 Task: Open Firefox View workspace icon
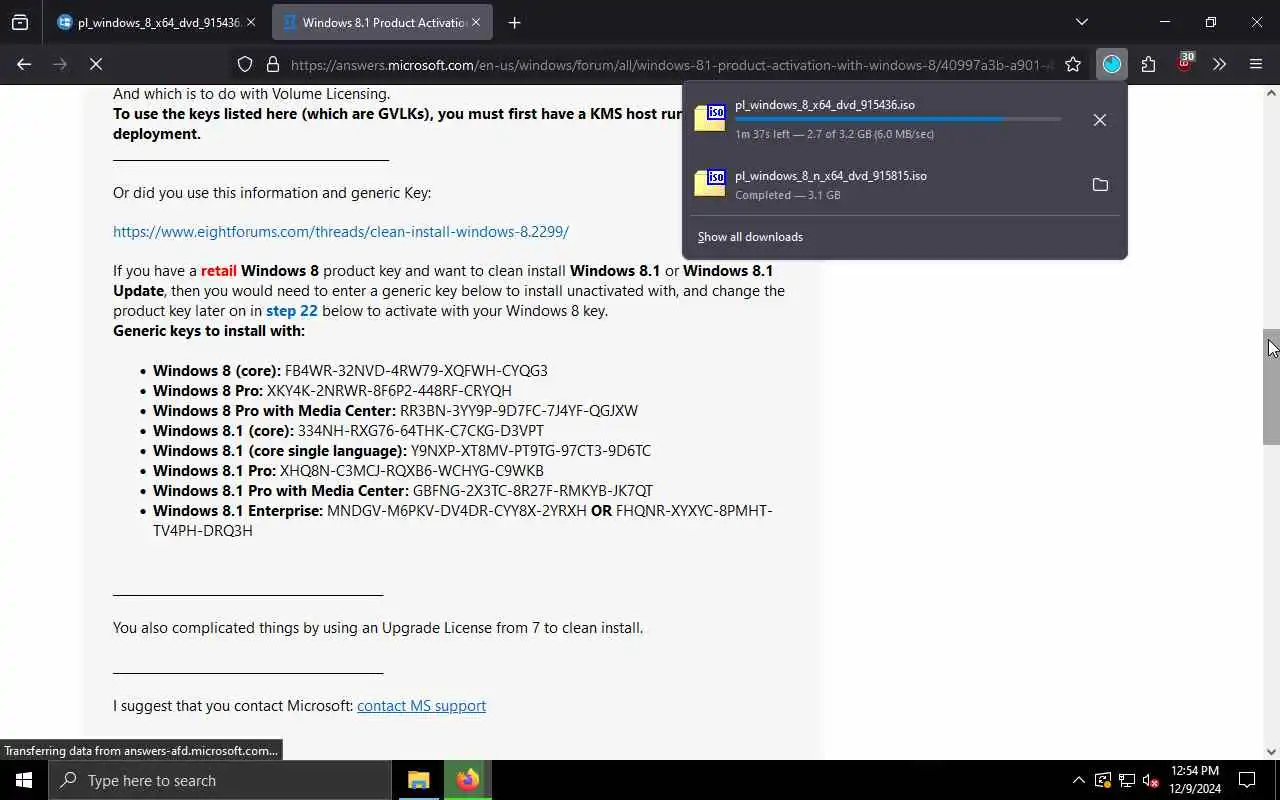pyautogui.click(x=20, y=22)
